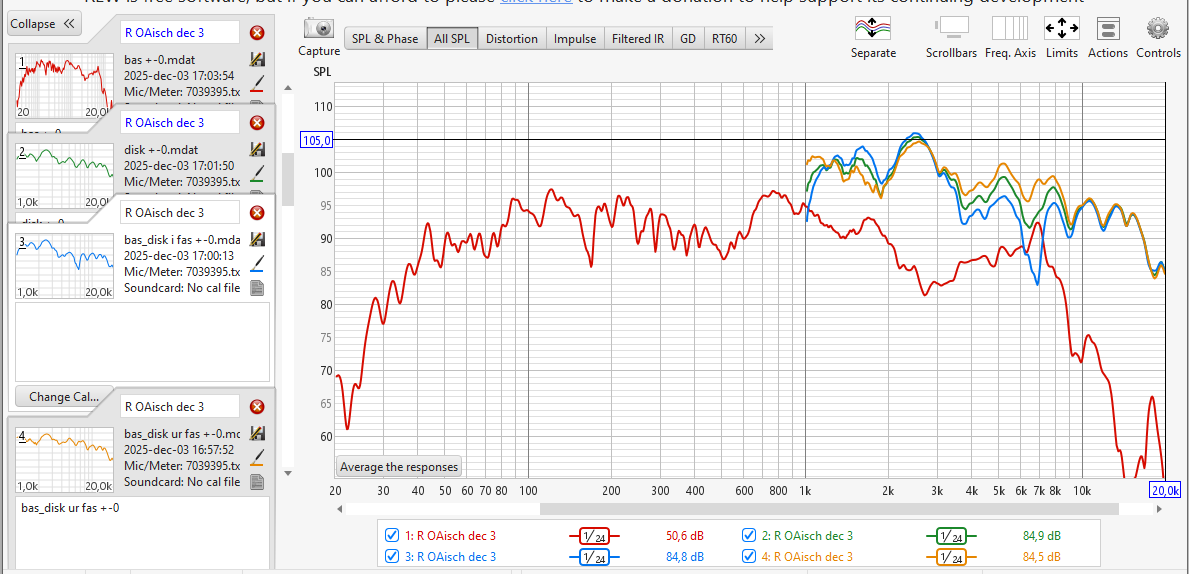Save the disk +-0.mdat measurement
Image resolution: width=1189 pixels, height=574 pixels.
[x=257, y=149]
